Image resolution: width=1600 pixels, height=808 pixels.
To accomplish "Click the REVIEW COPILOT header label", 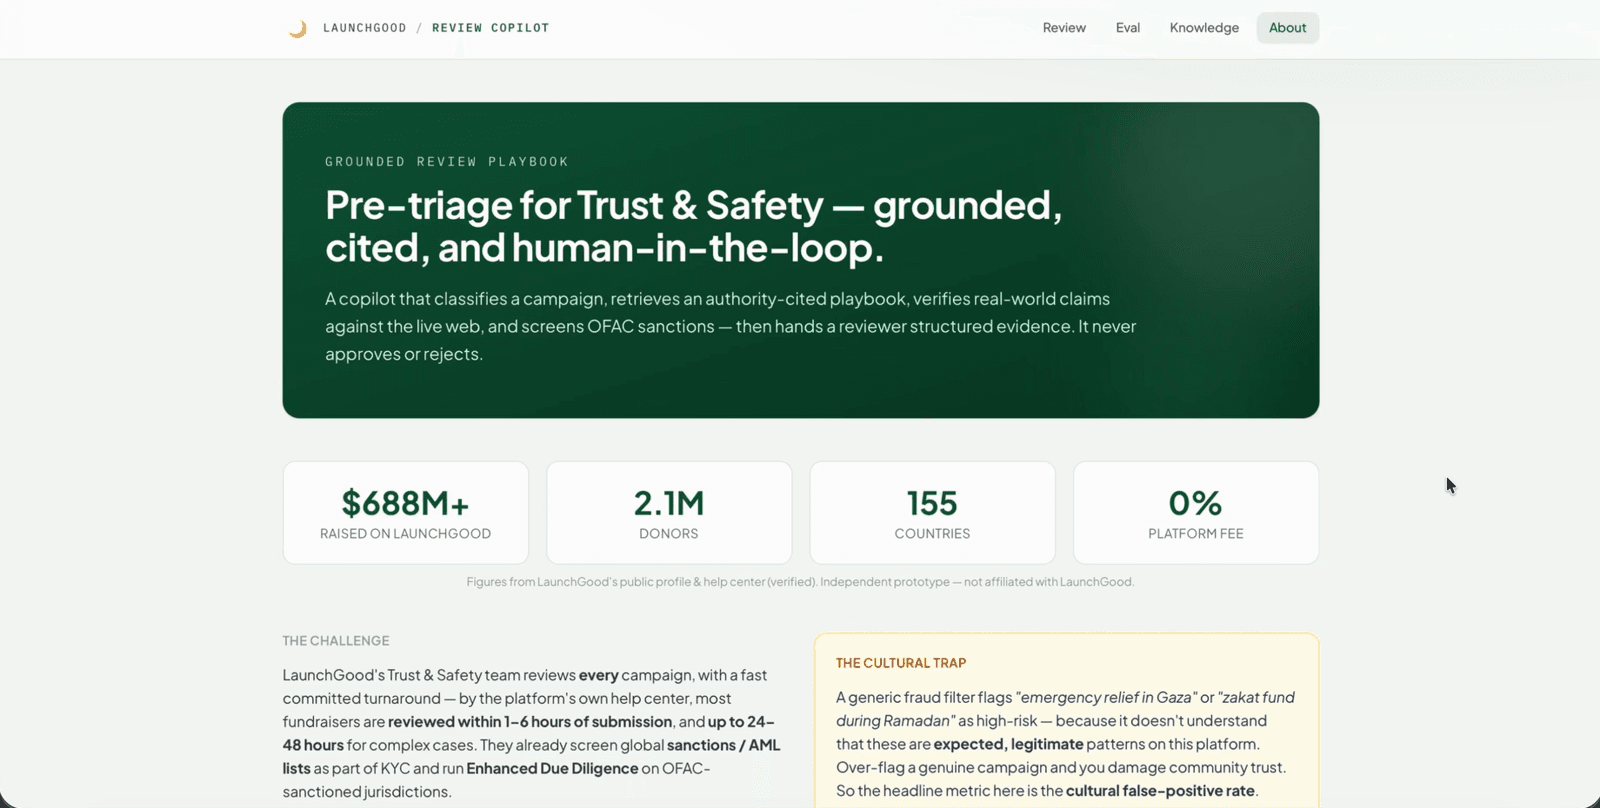I will [x=491, y=28].
